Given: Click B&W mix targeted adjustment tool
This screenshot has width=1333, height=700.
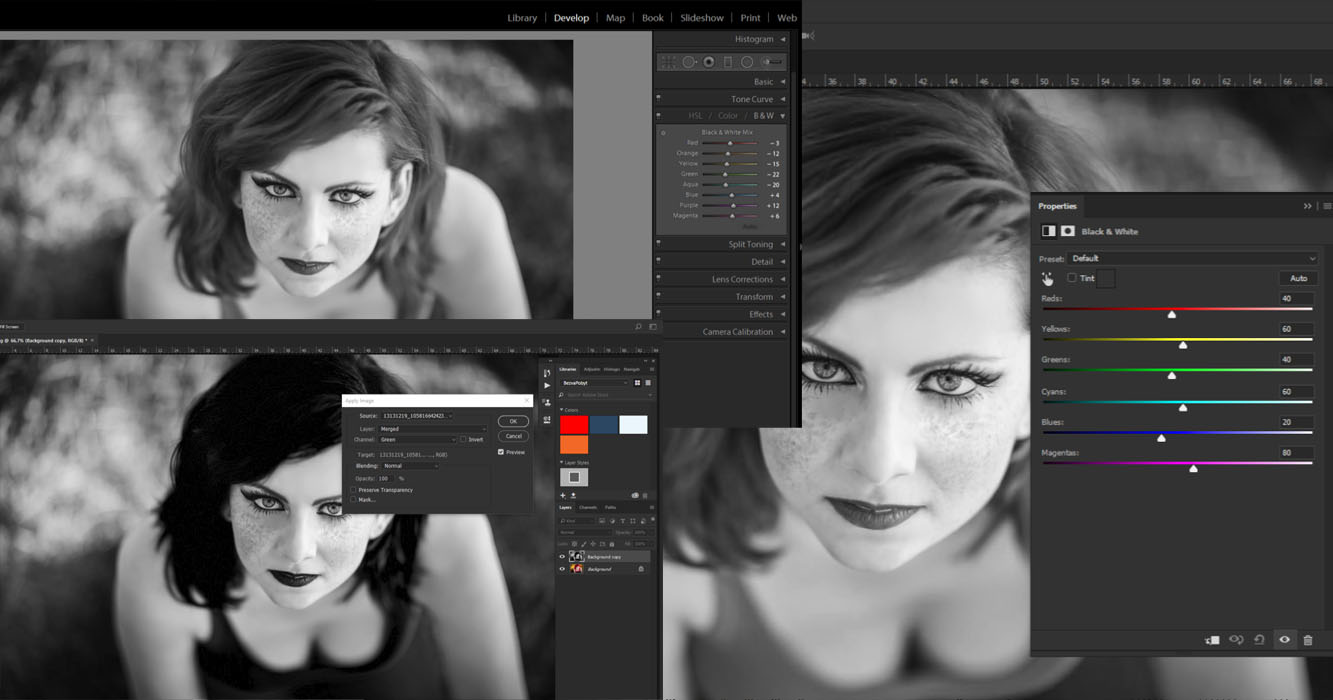Looking at the screenshot, I should (x=663, y=133).
